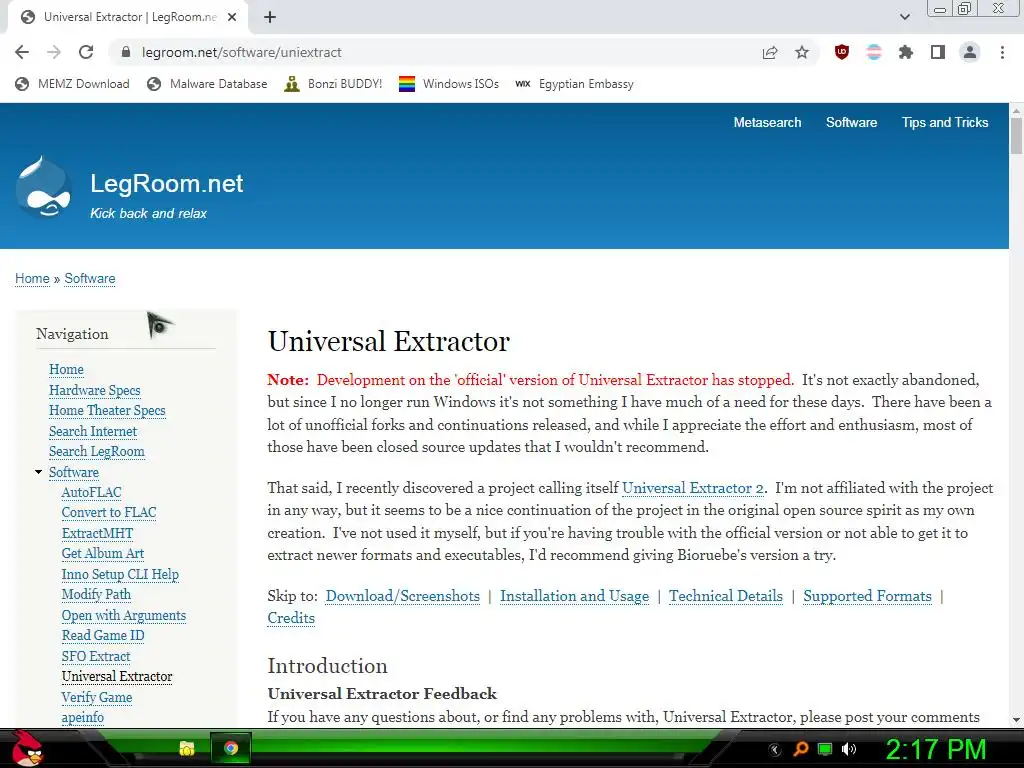Open the Windows ISOs bookmark

click(449, 84)
